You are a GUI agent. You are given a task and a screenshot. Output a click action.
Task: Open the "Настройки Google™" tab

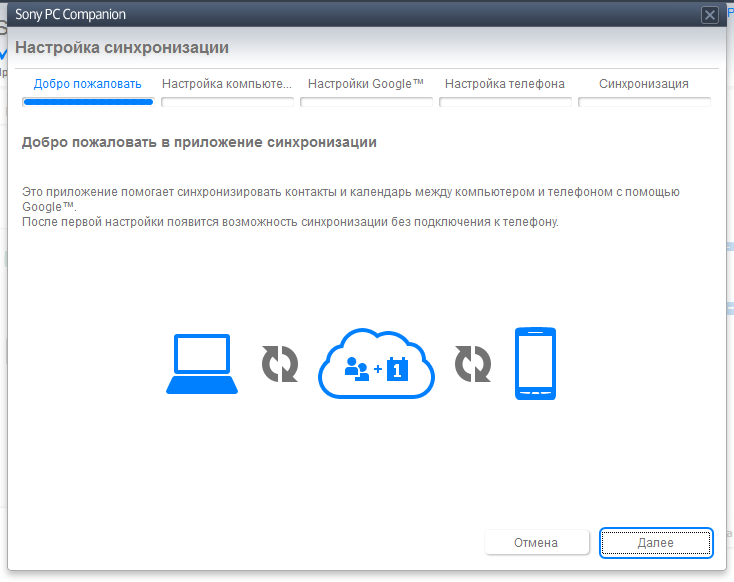366,84
